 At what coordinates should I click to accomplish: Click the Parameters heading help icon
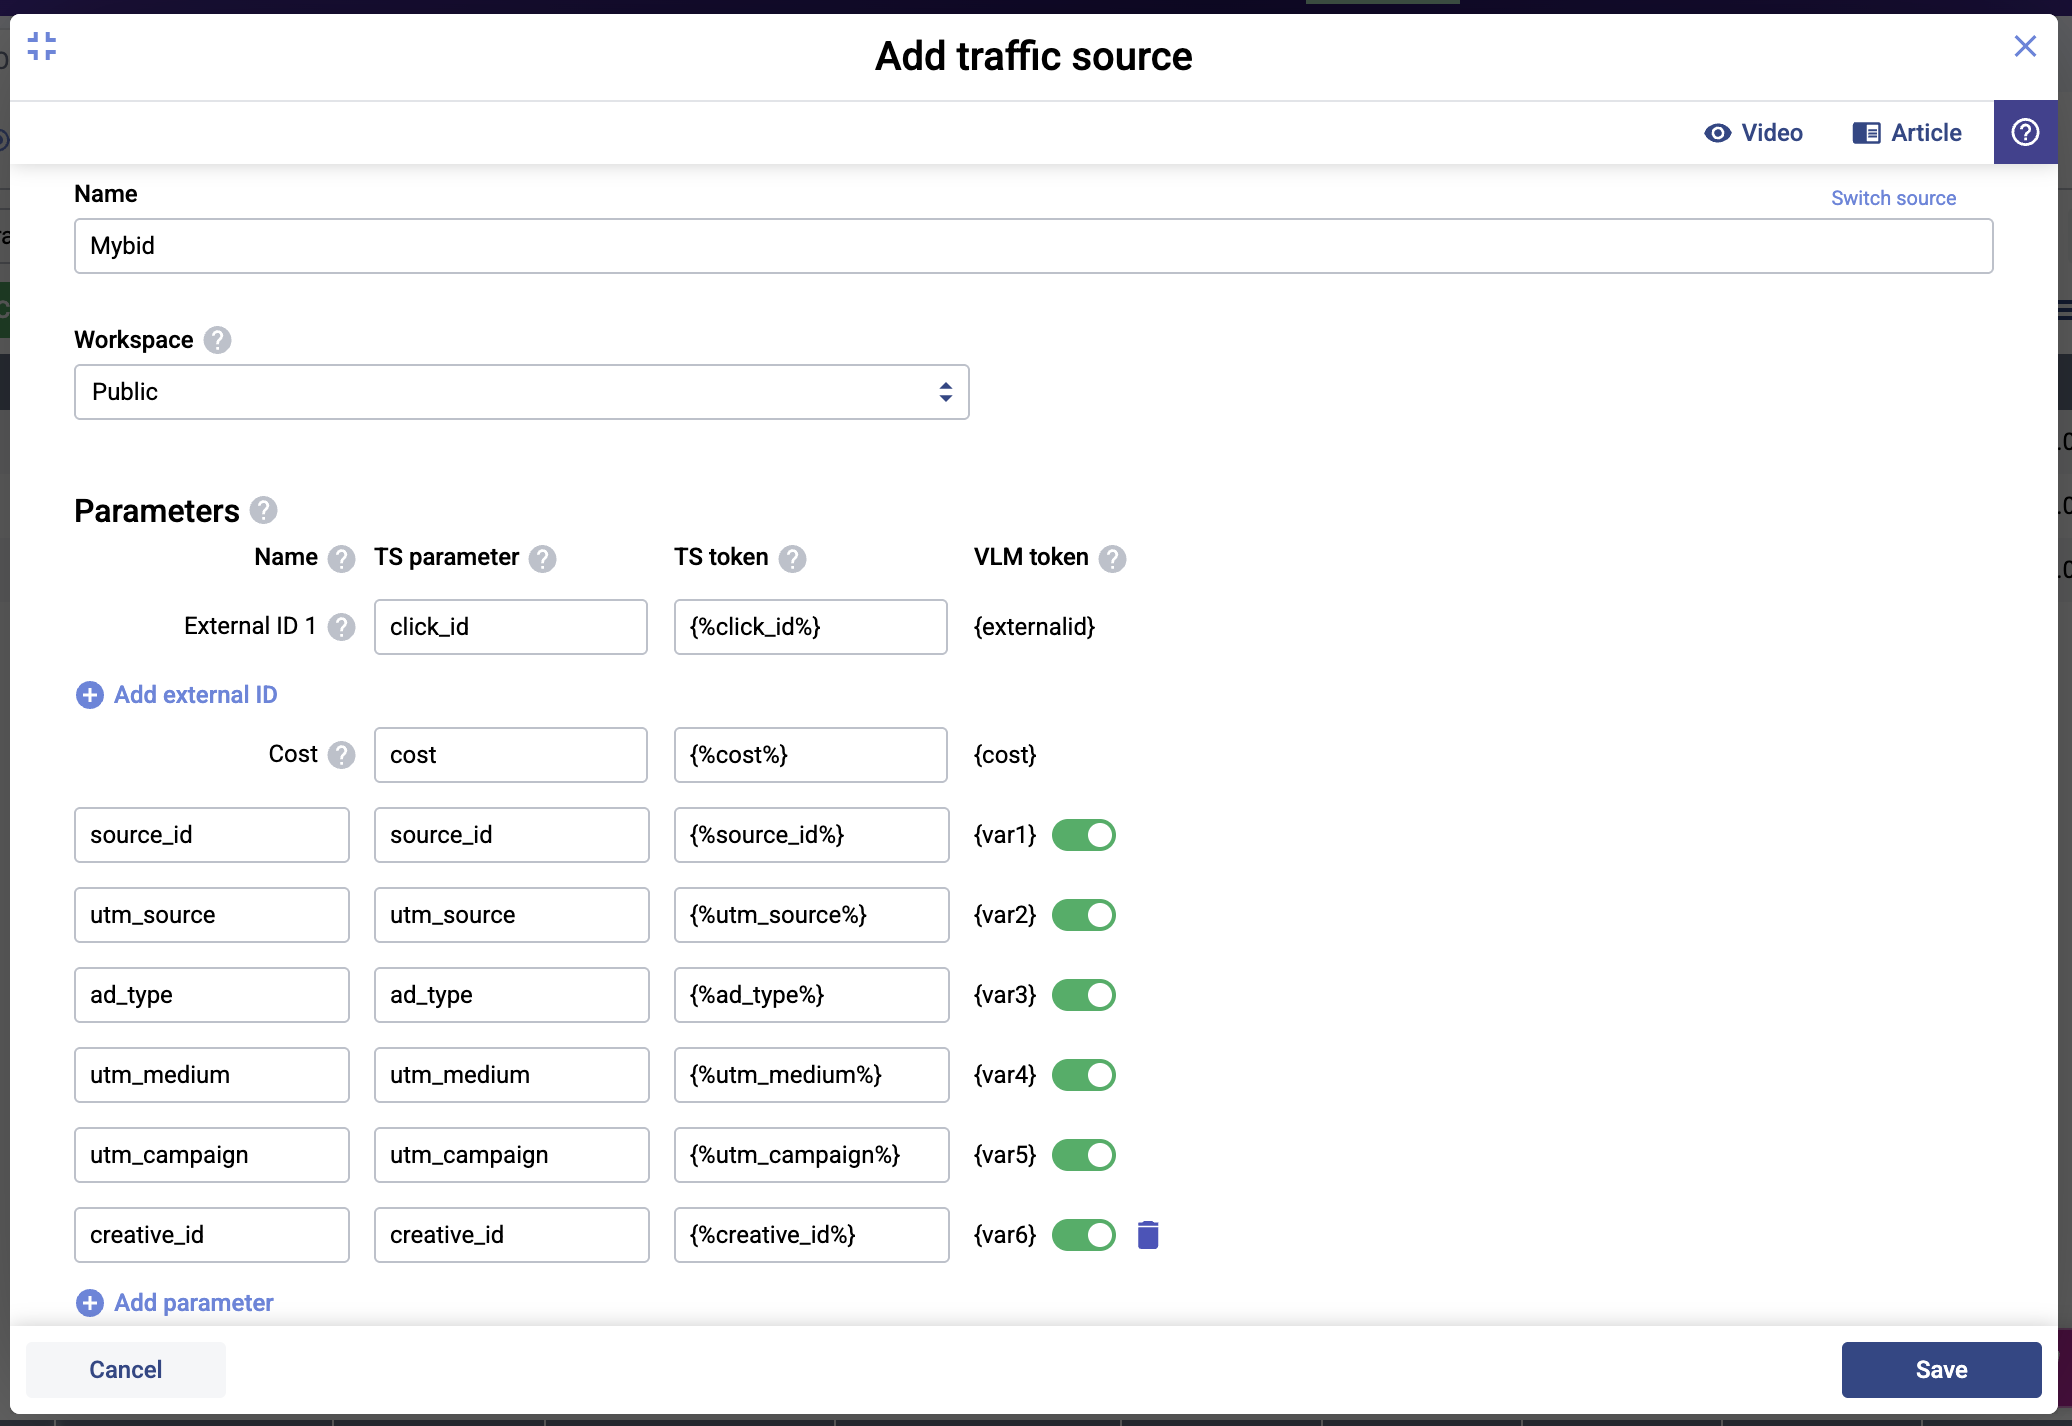coord(264,511)
